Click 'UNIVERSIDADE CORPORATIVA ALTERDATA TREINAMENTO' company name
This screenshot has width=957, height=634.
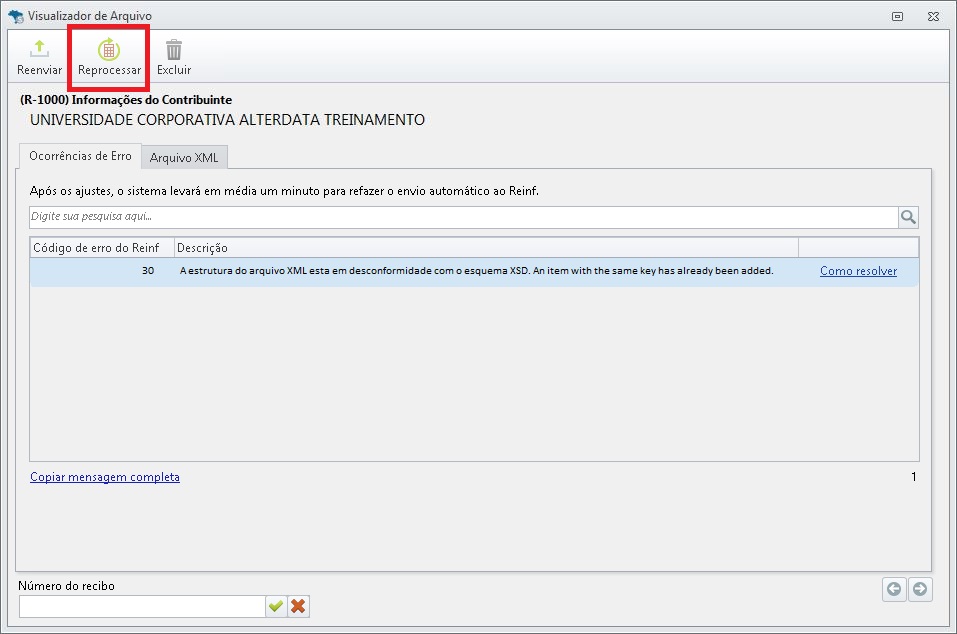tap(227, 120)
